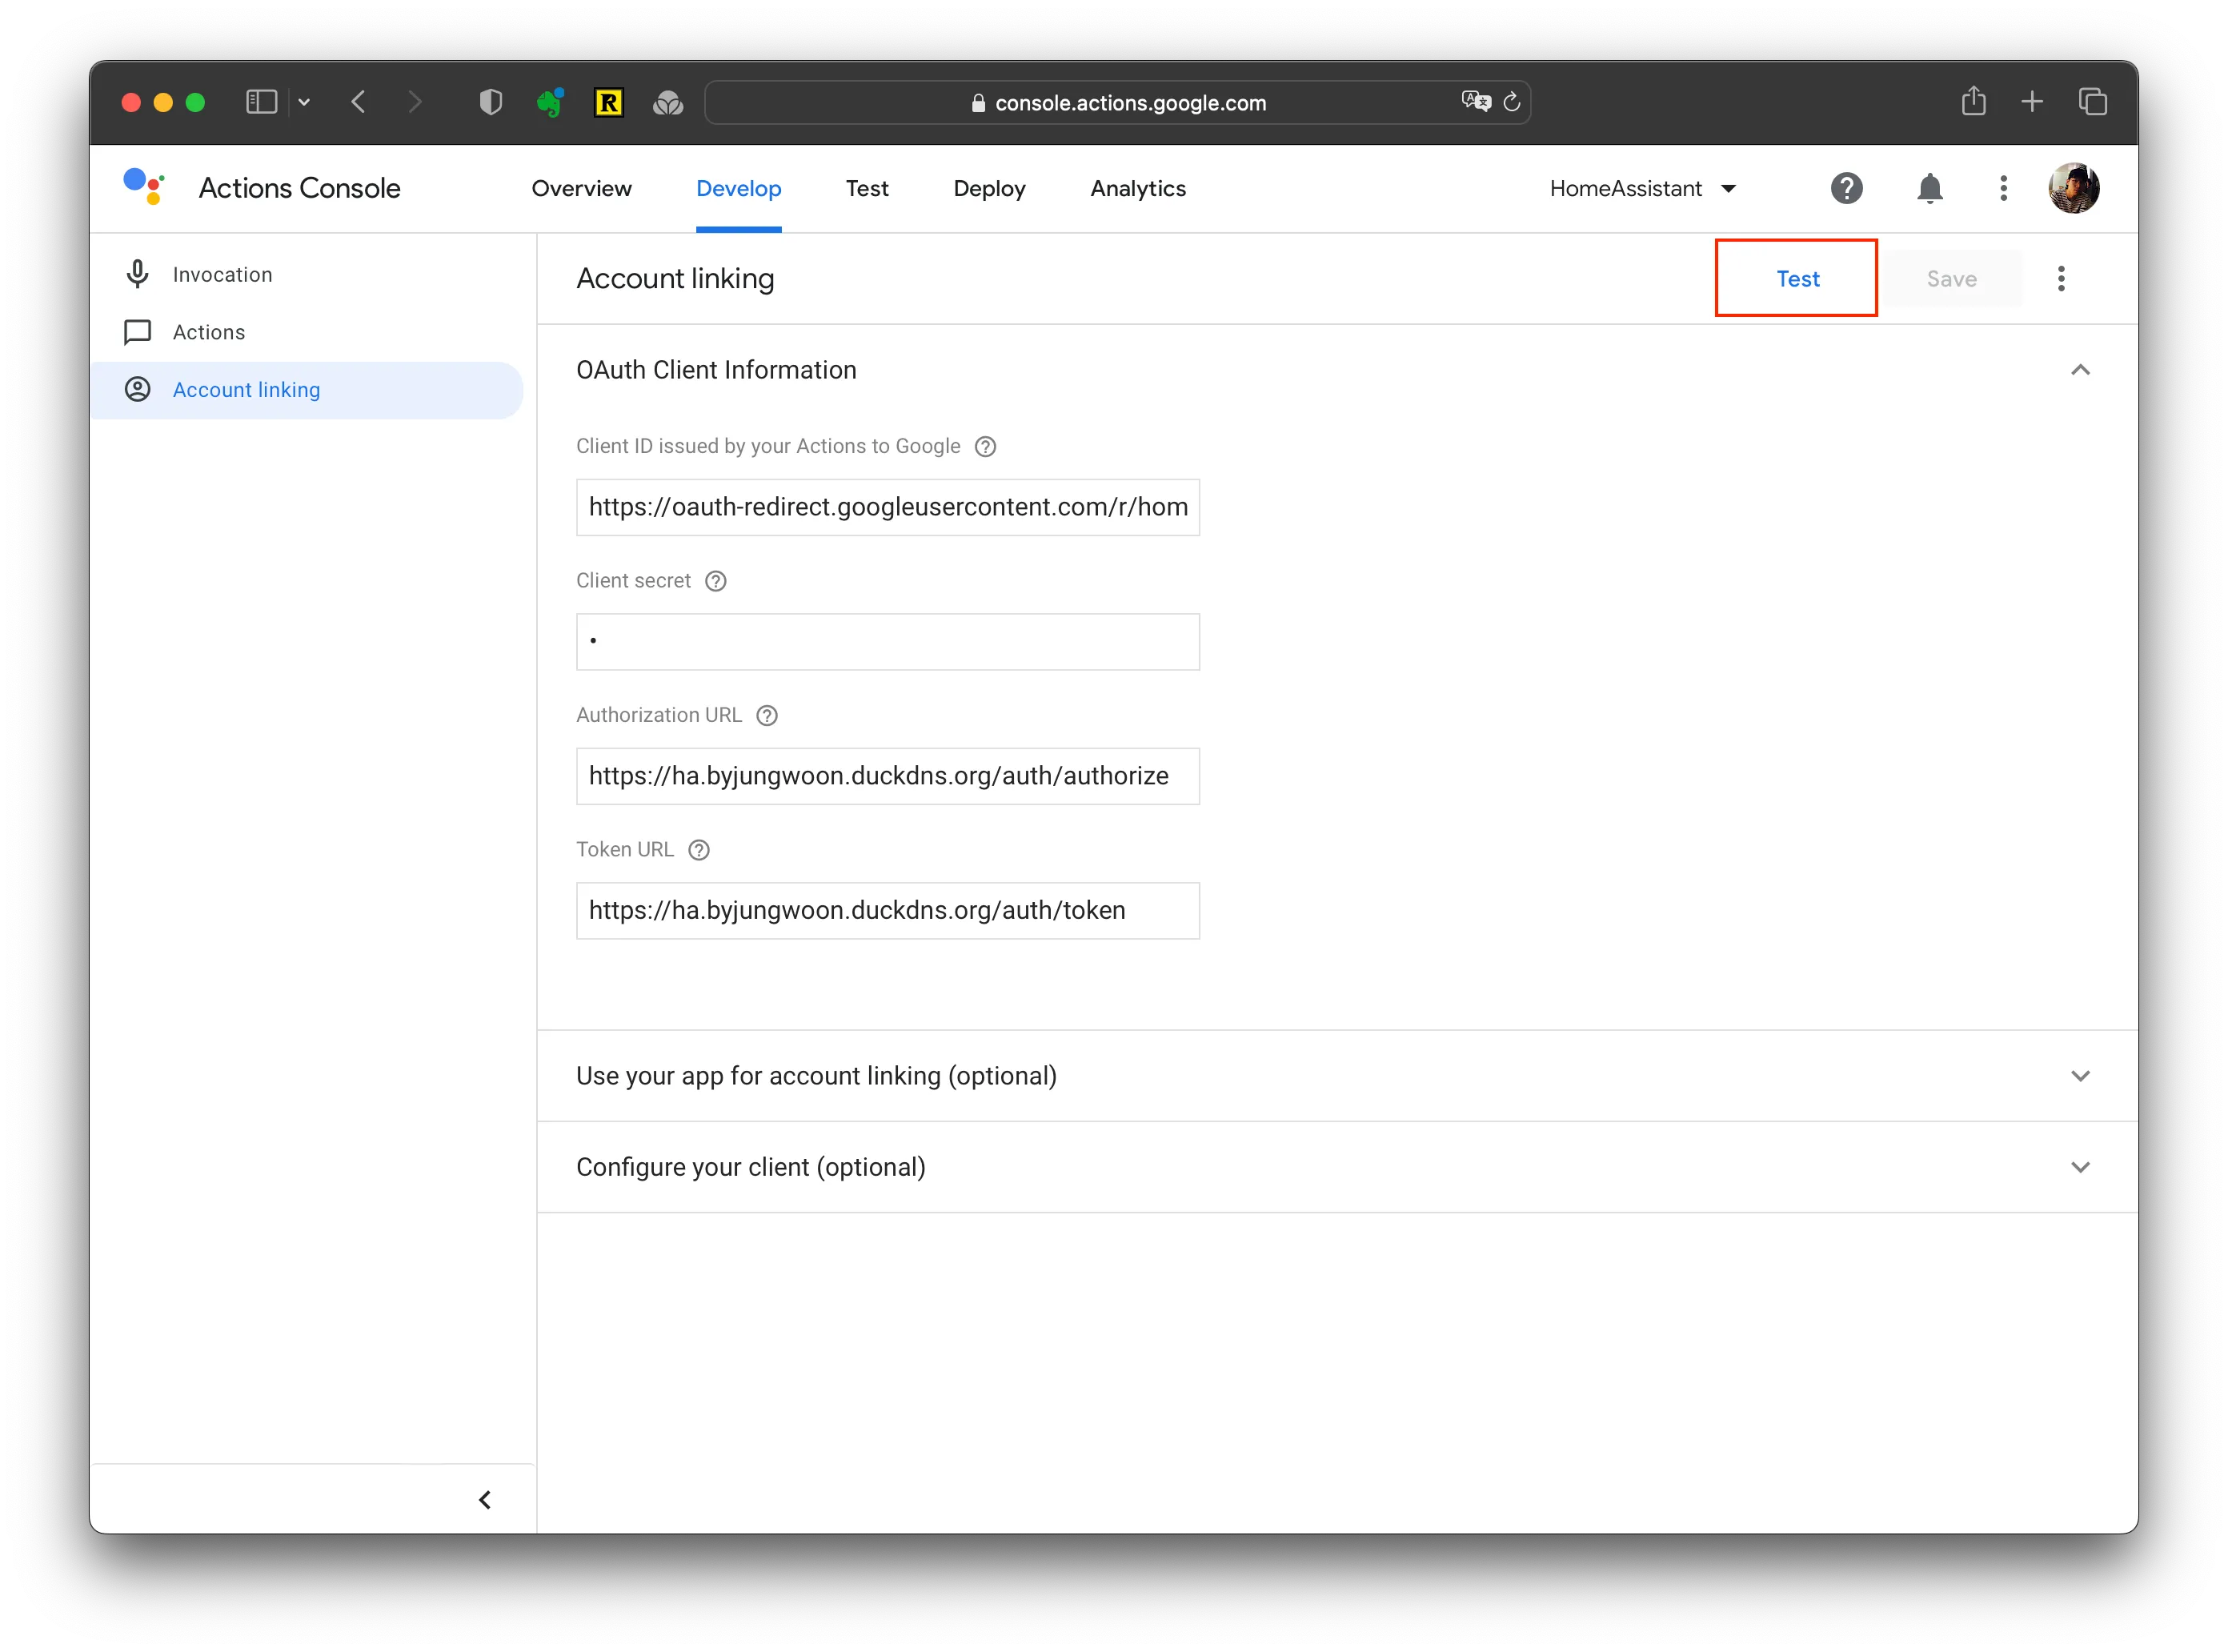Click the Account linking page heading
2228x1652 pixels.
tap(675, 279)
